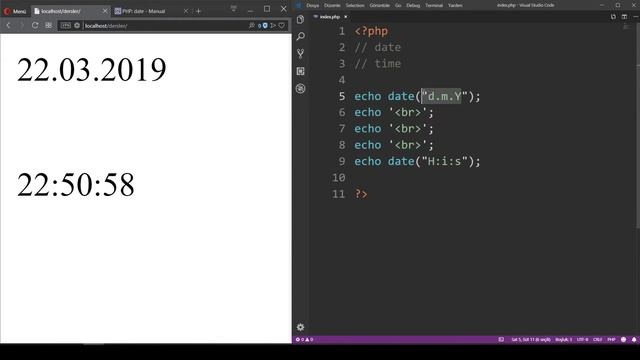The image size is (640, 360).
Task: Click the "H:i:s" string on line 9
Action: point(444,161)
